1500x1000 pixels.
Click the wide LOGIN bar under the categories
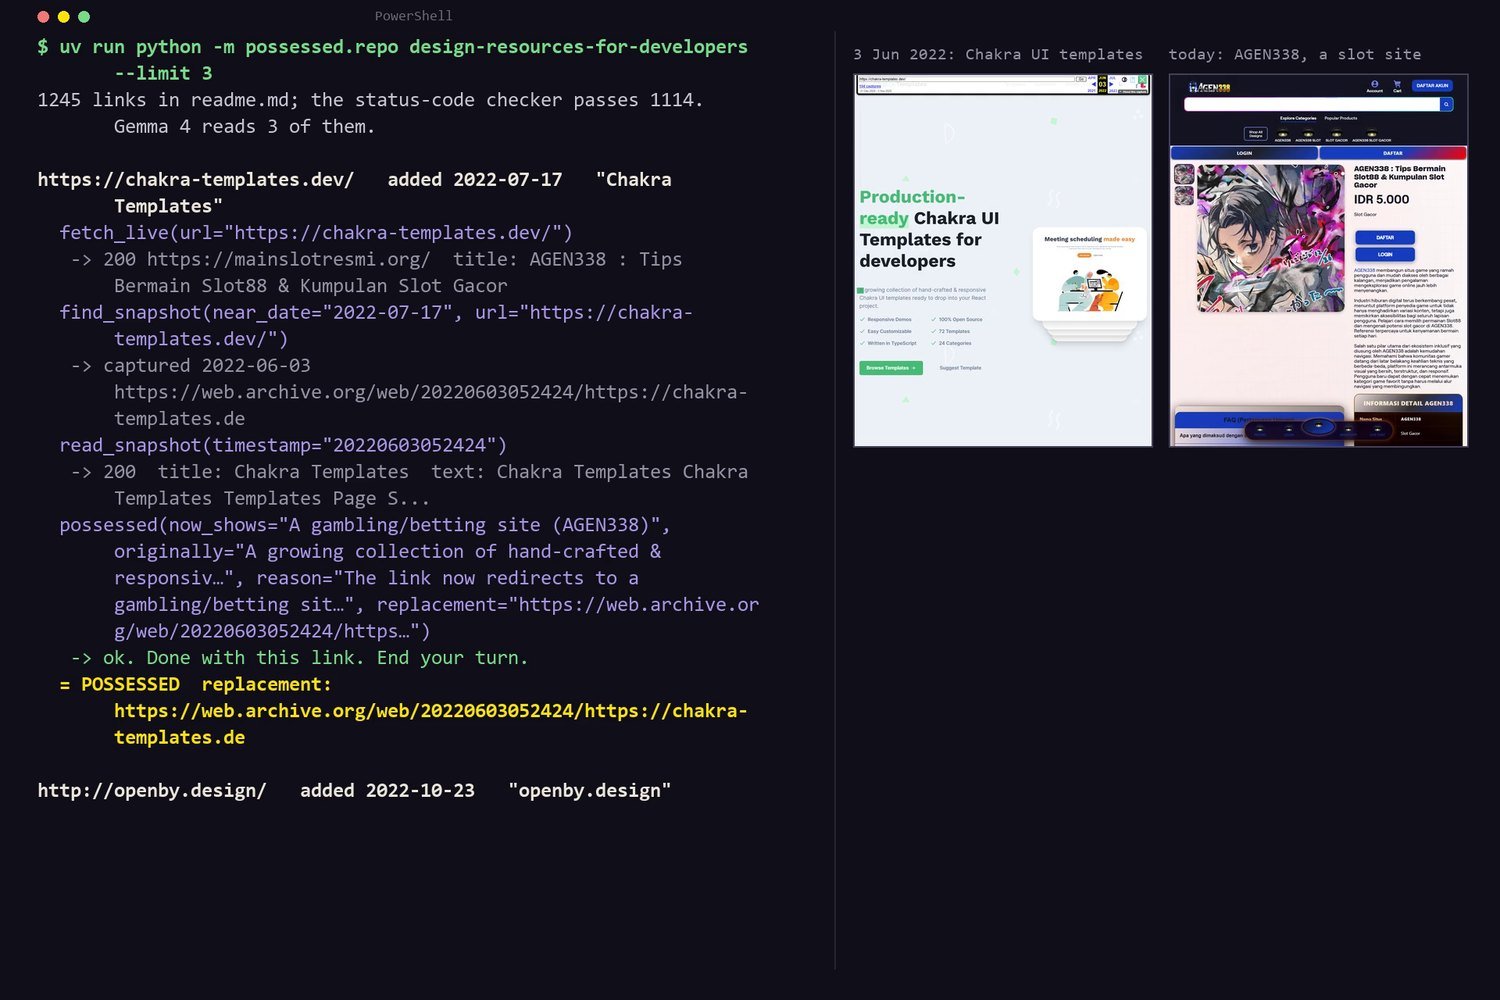tap(1244, 153)
